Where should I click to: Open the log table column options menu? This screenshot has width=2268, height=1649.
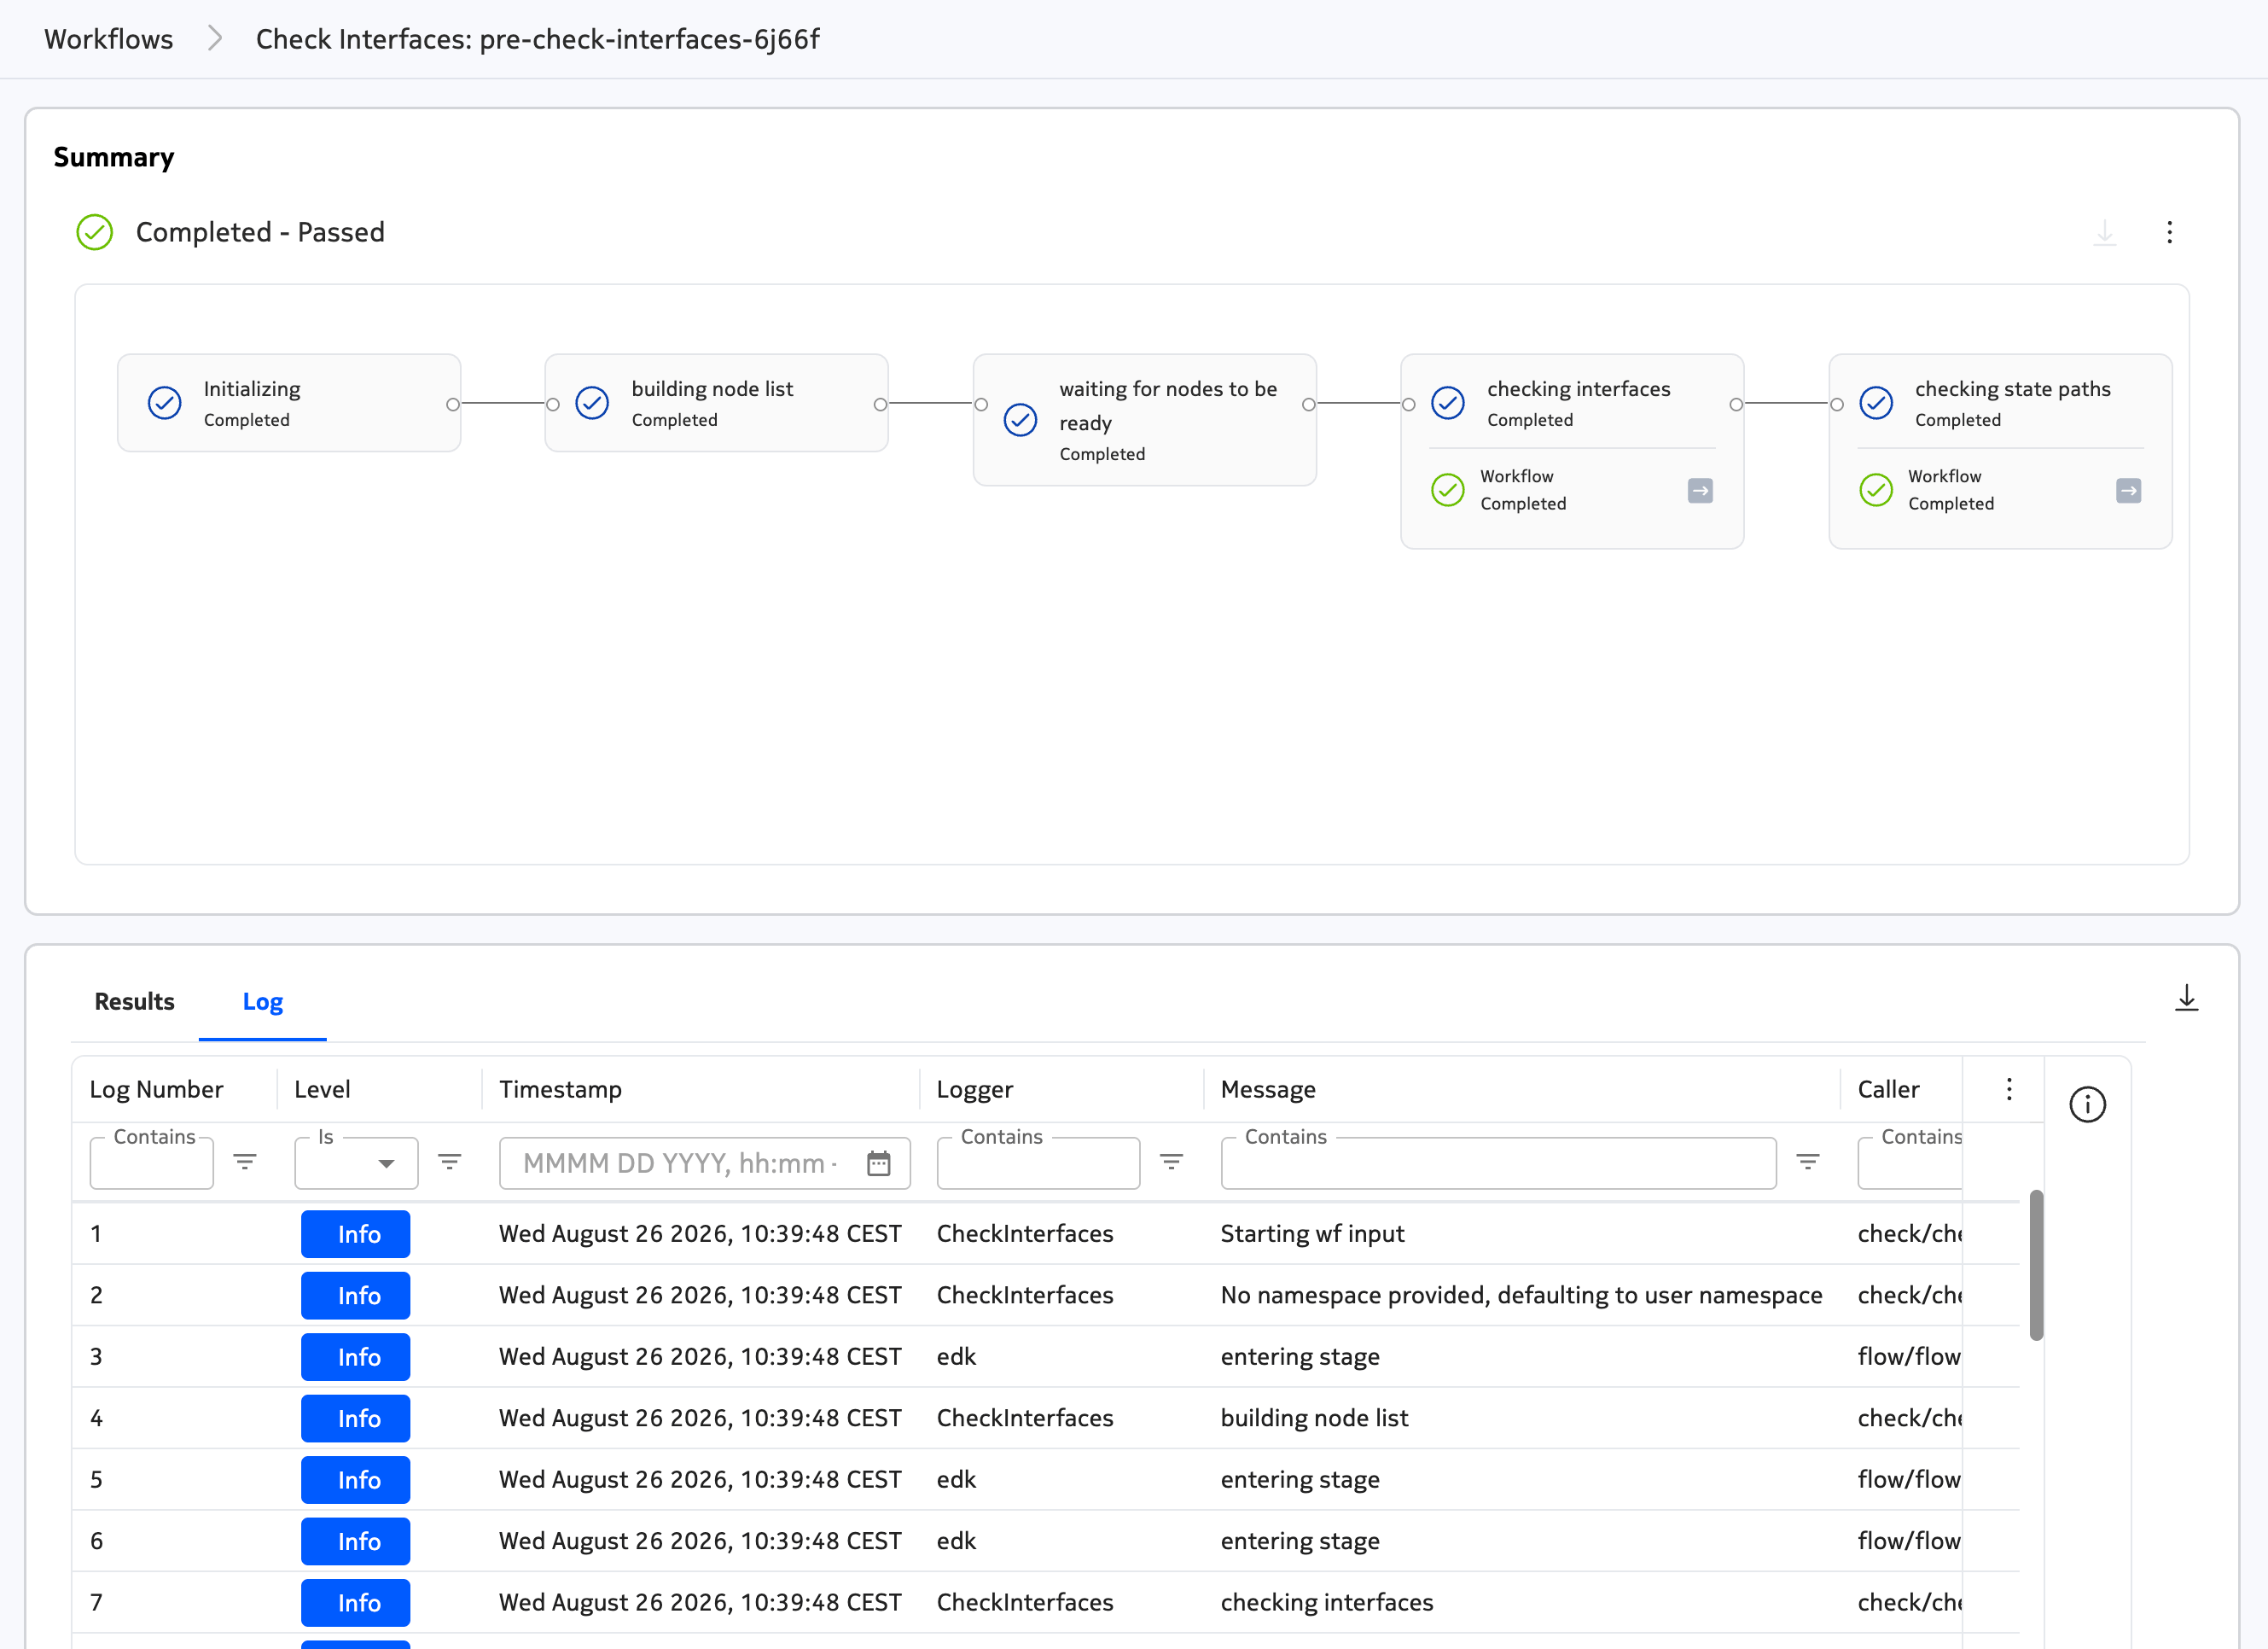[x=2008, y=1089]
